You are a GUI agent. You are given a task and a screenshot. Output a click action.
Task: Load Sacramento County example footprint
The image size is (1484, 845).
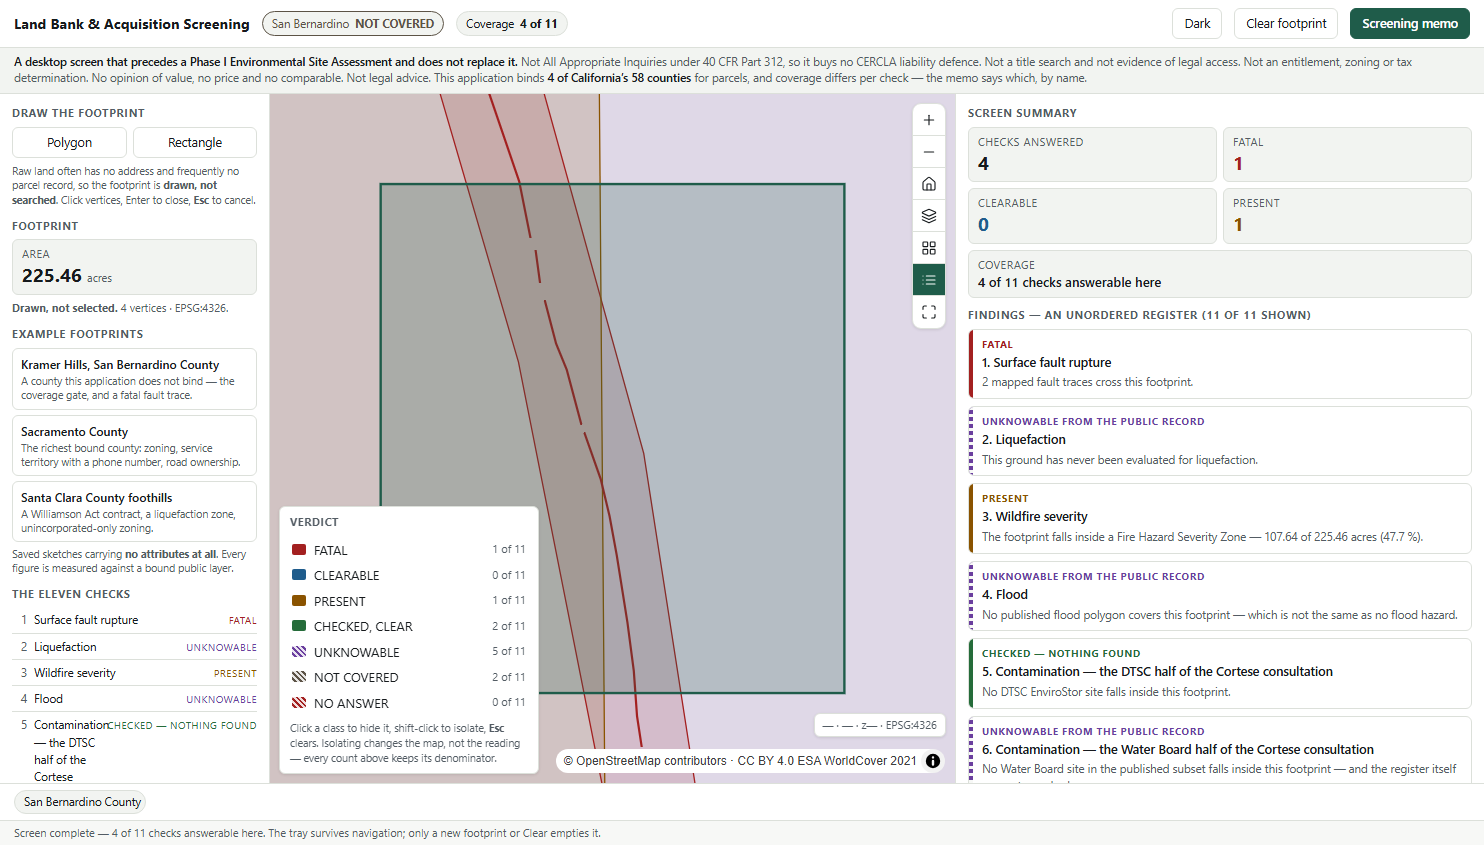point(134,446)
